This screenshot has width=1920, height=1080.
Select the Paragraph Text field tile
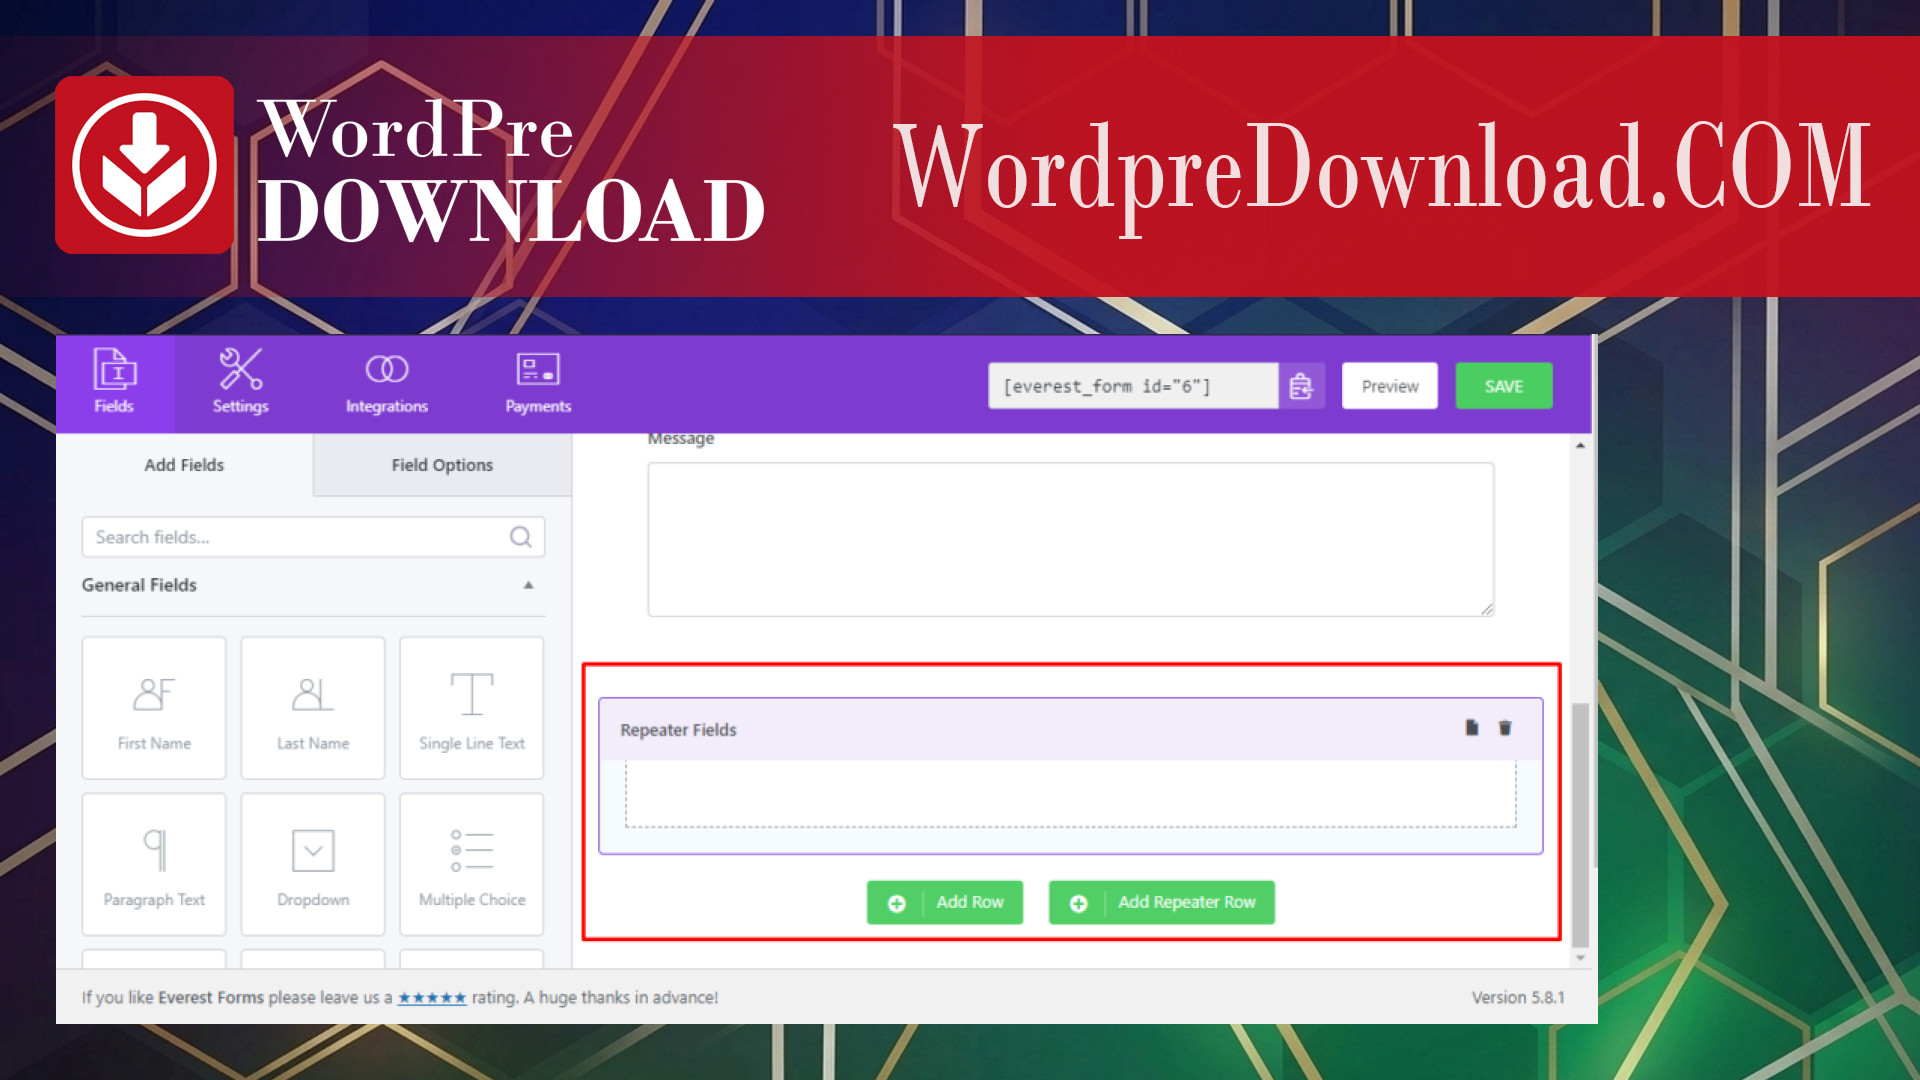[154, 864]
